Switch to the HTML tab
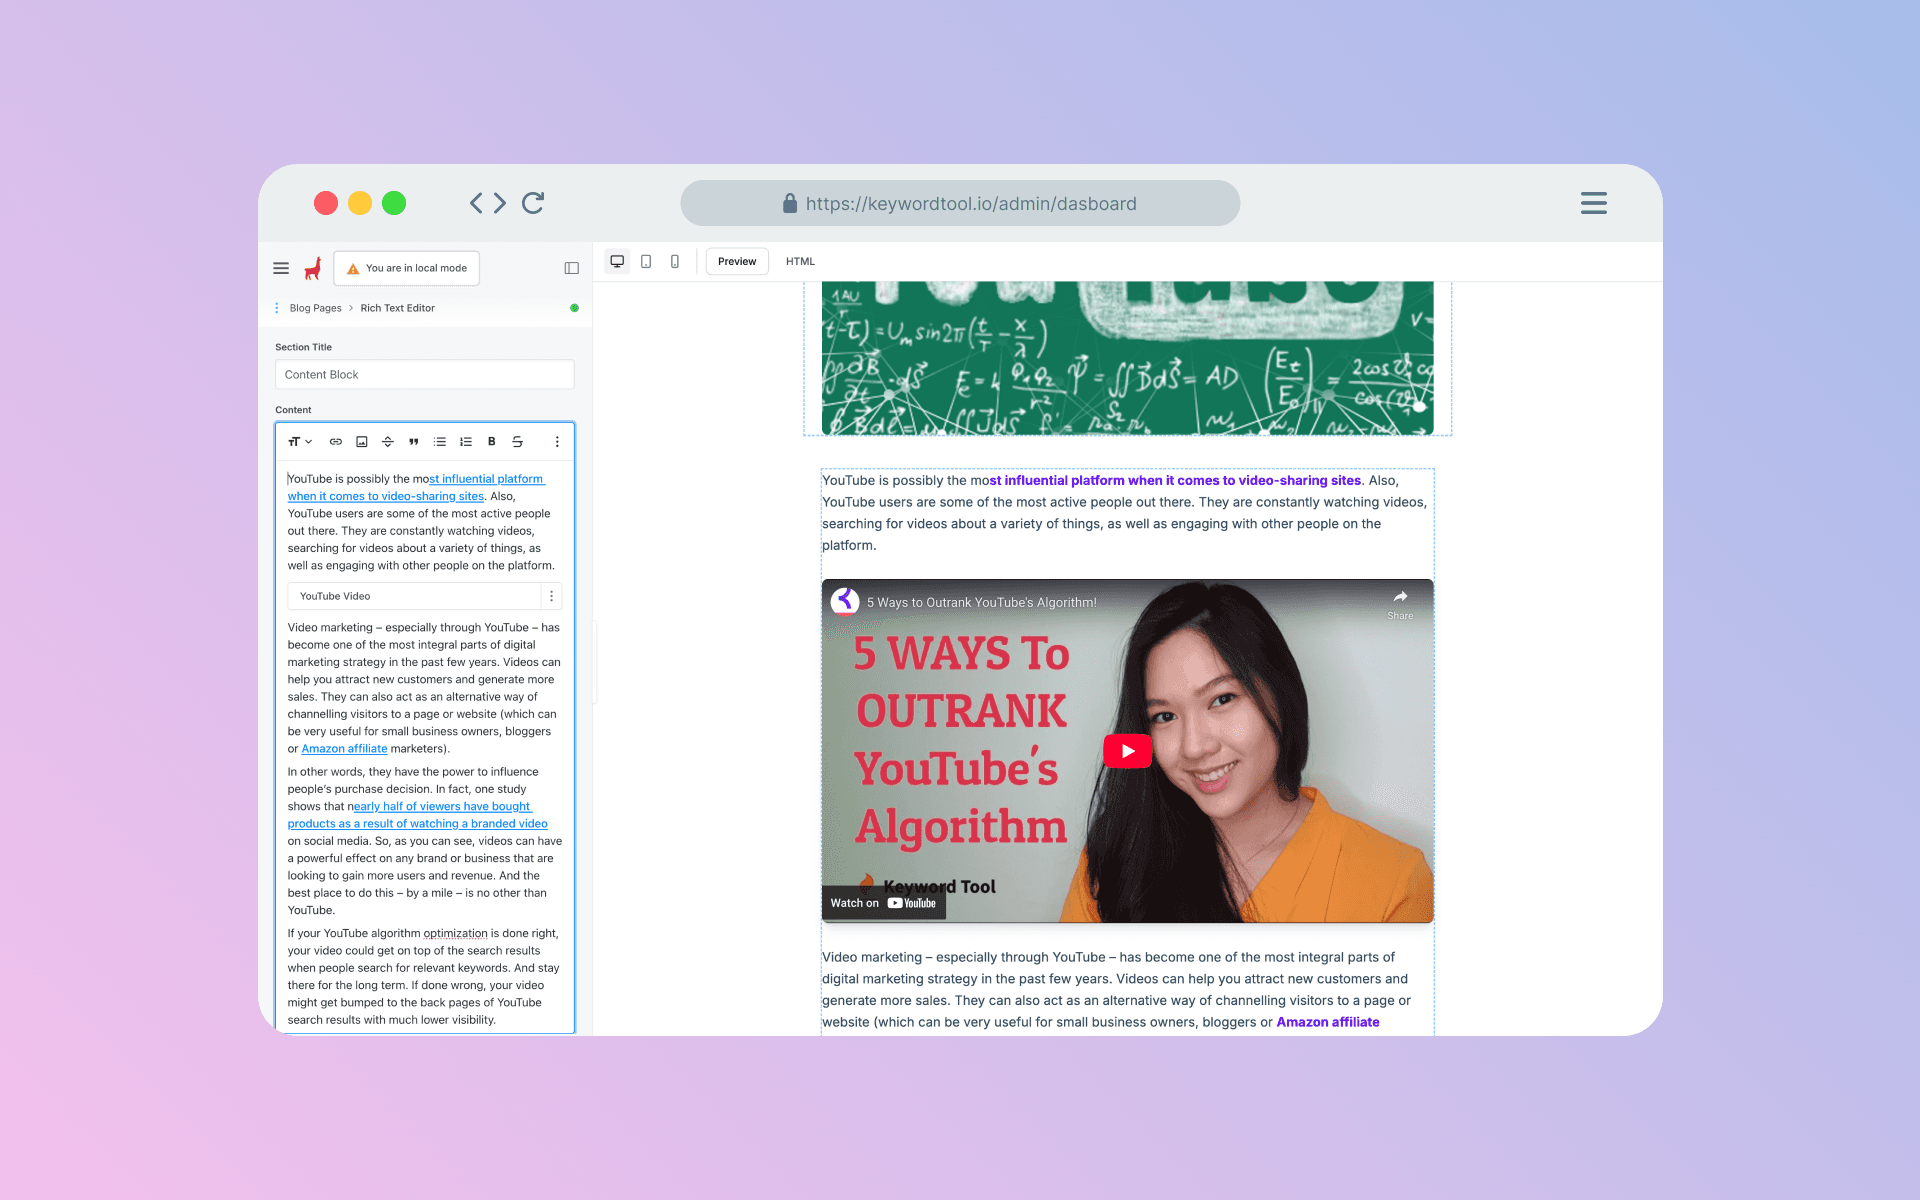This screenshot has width=1920, height=1200. [x=800, y=261]
